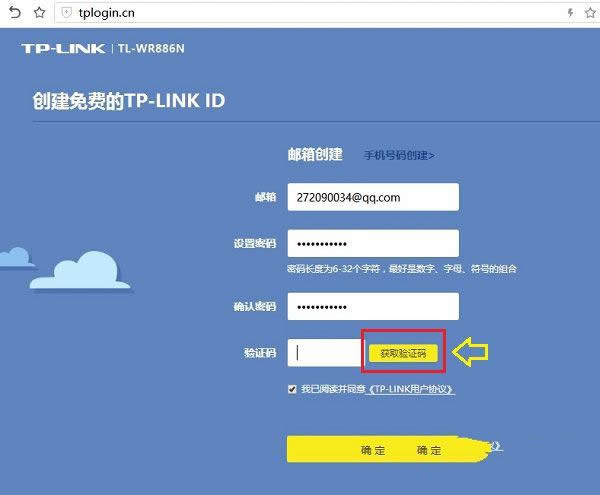Toggle the 我已阅读并同意 agreement checkbox

point(292,388)
